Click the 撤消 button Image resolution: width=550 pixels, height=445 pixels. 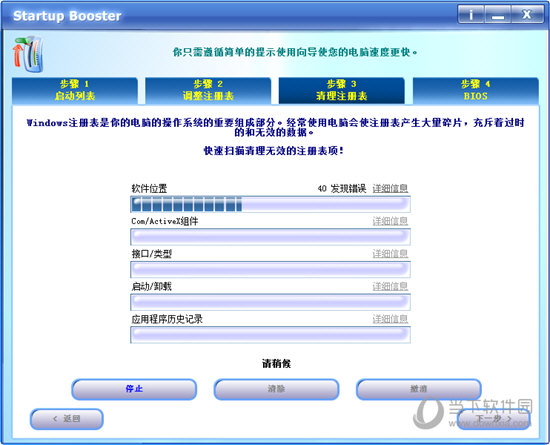pos(418,389)
